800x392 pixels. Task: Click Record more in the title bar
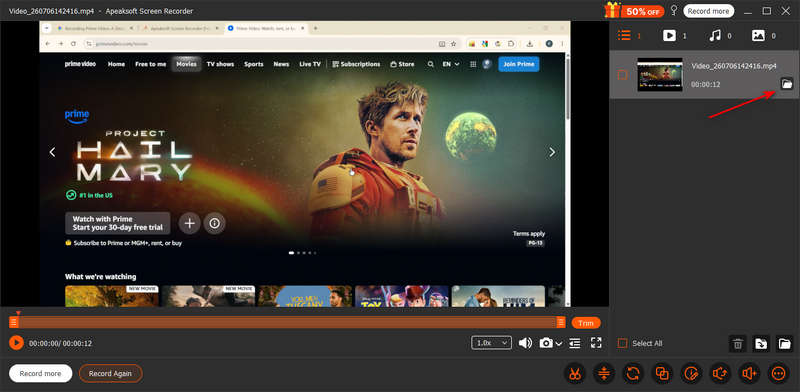coord(708,11)
